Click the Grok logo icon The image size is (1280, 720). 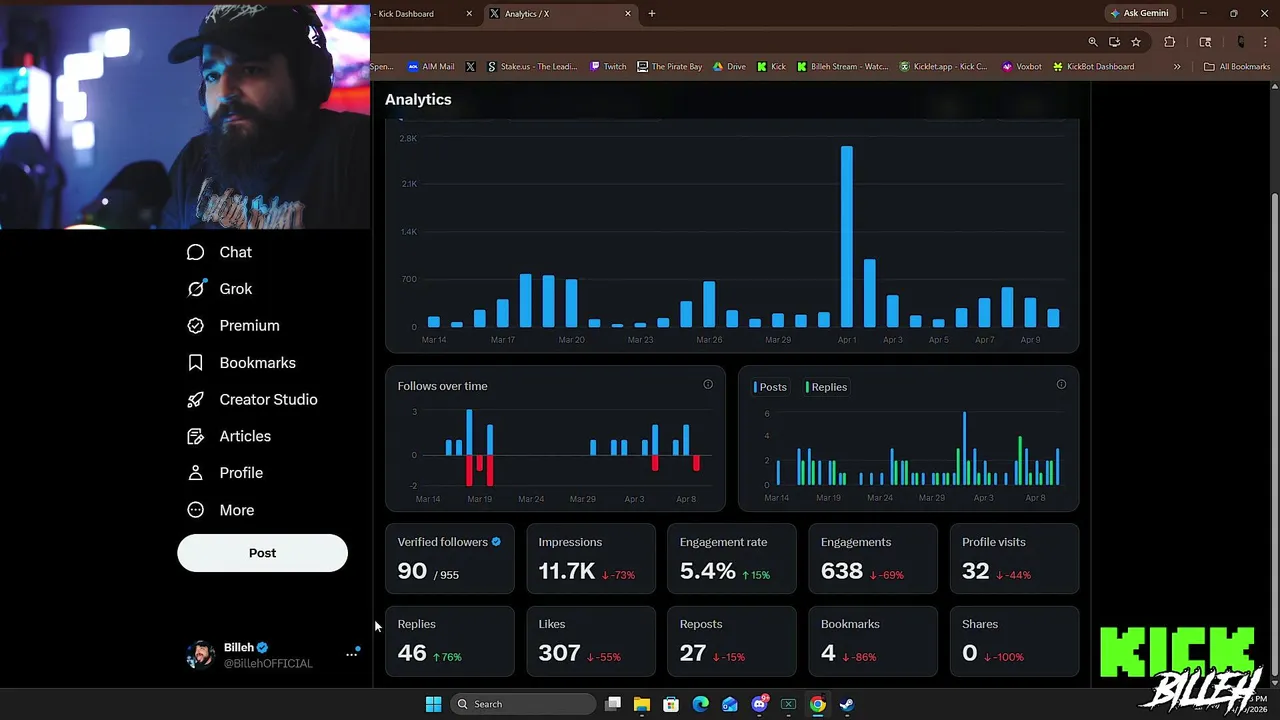[x=196, y=289]
